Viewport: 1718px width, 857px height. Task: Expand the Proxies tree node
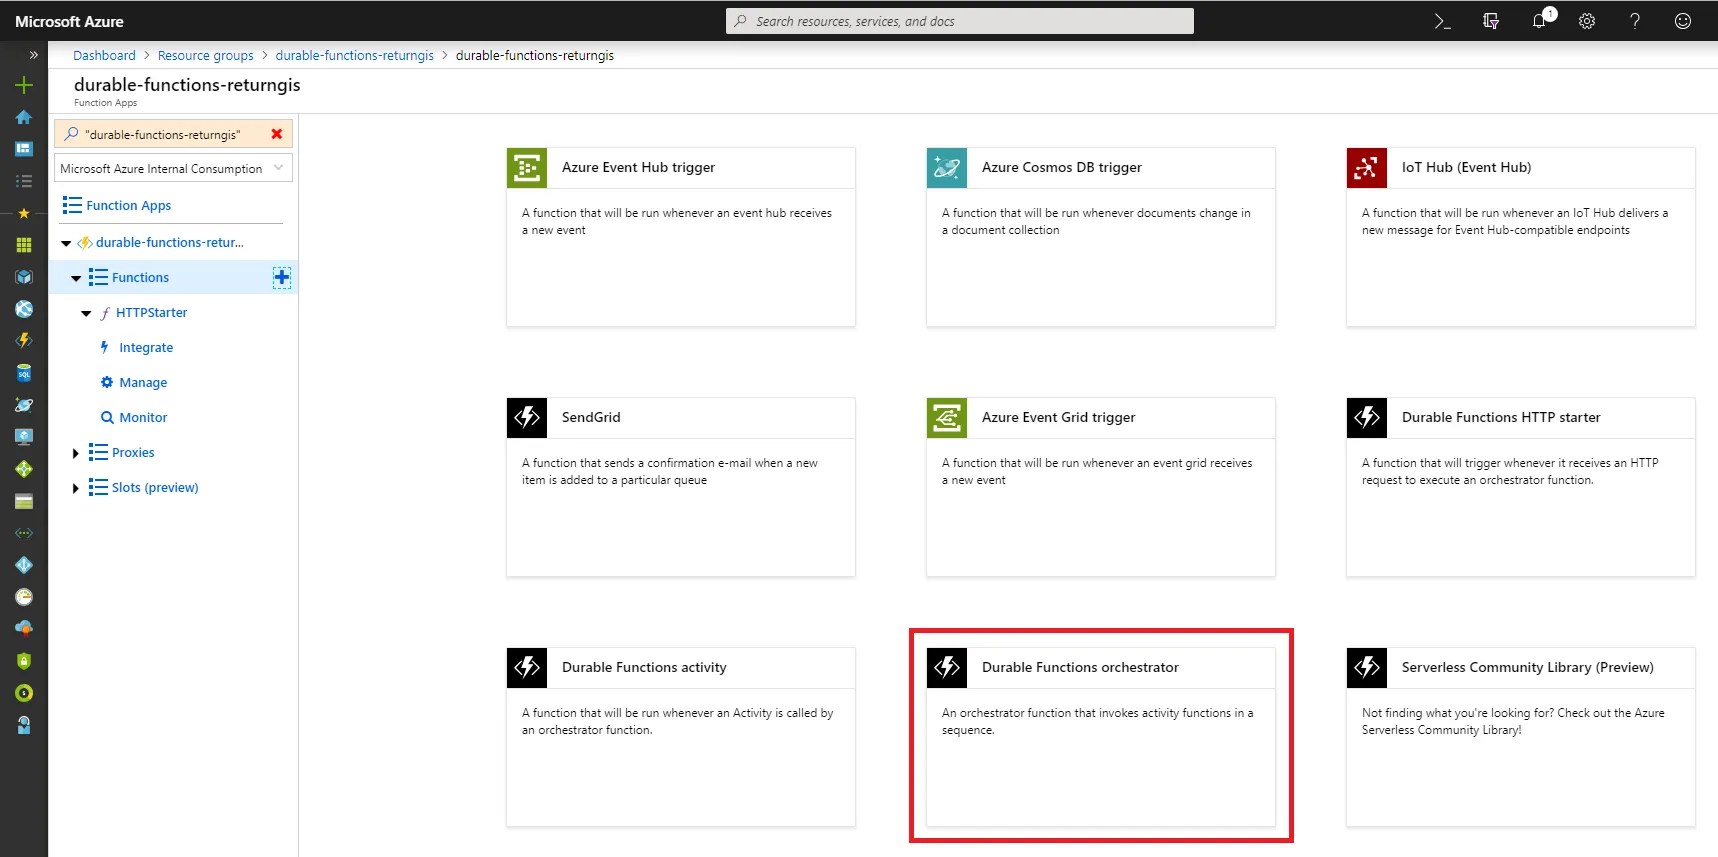(75, 453)
